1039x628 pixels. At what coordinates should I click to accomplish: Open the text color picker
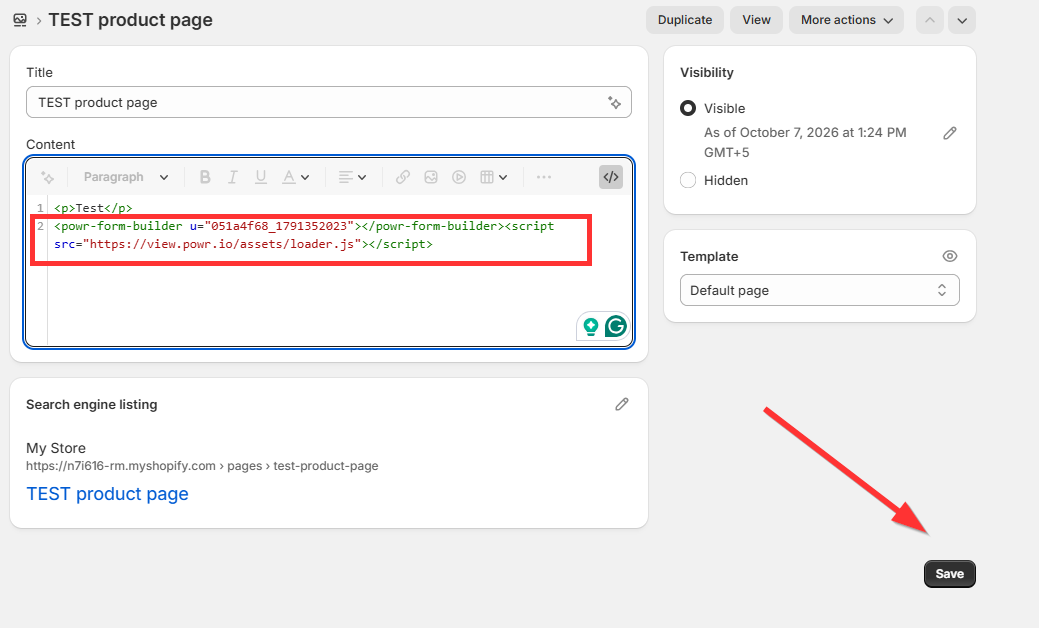[295, 177]
